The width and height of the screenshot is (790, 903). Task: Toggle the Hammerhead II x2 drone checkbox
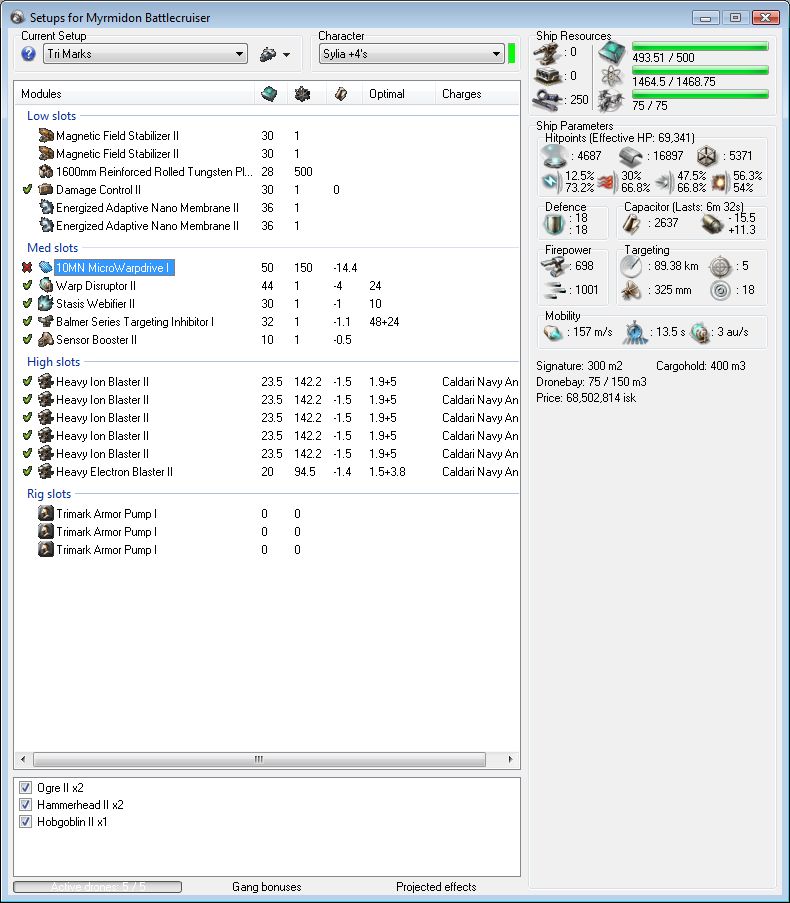tap(25, 805)
